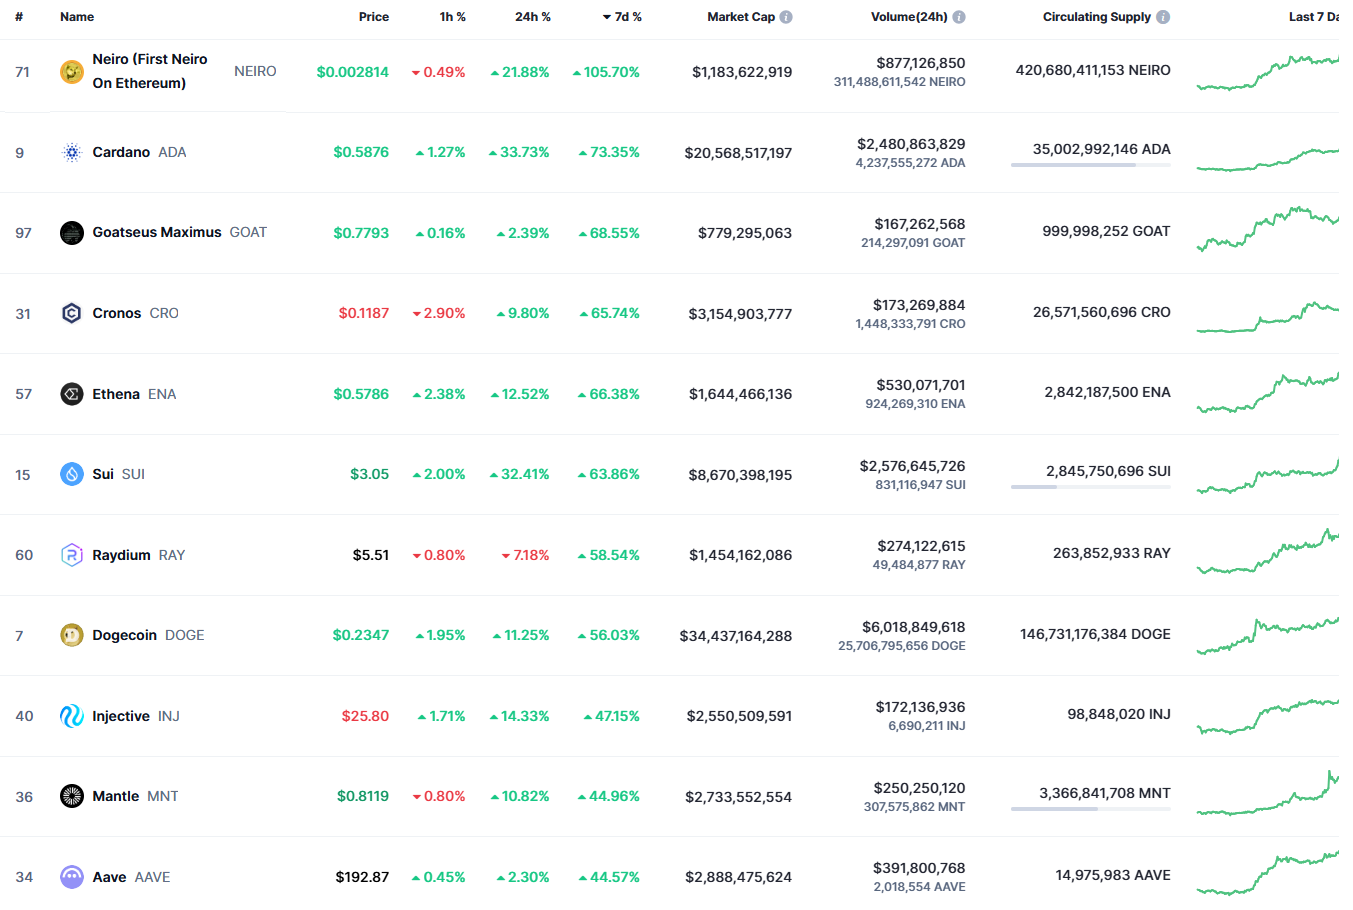Click the Aave coin logo icon
Image resolution: width=1353 pixels, height=910 pixels.
point(72,877)
